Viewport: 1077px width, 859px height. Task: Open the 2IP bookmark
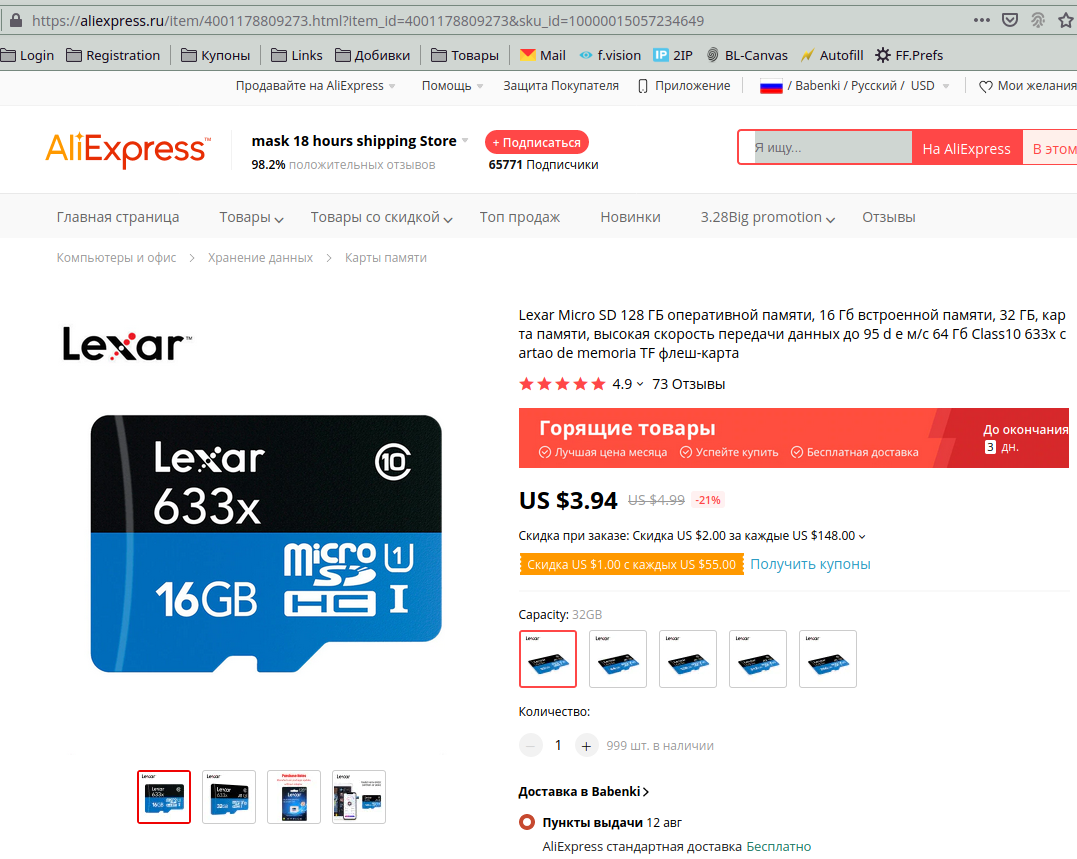coord(673,56)
